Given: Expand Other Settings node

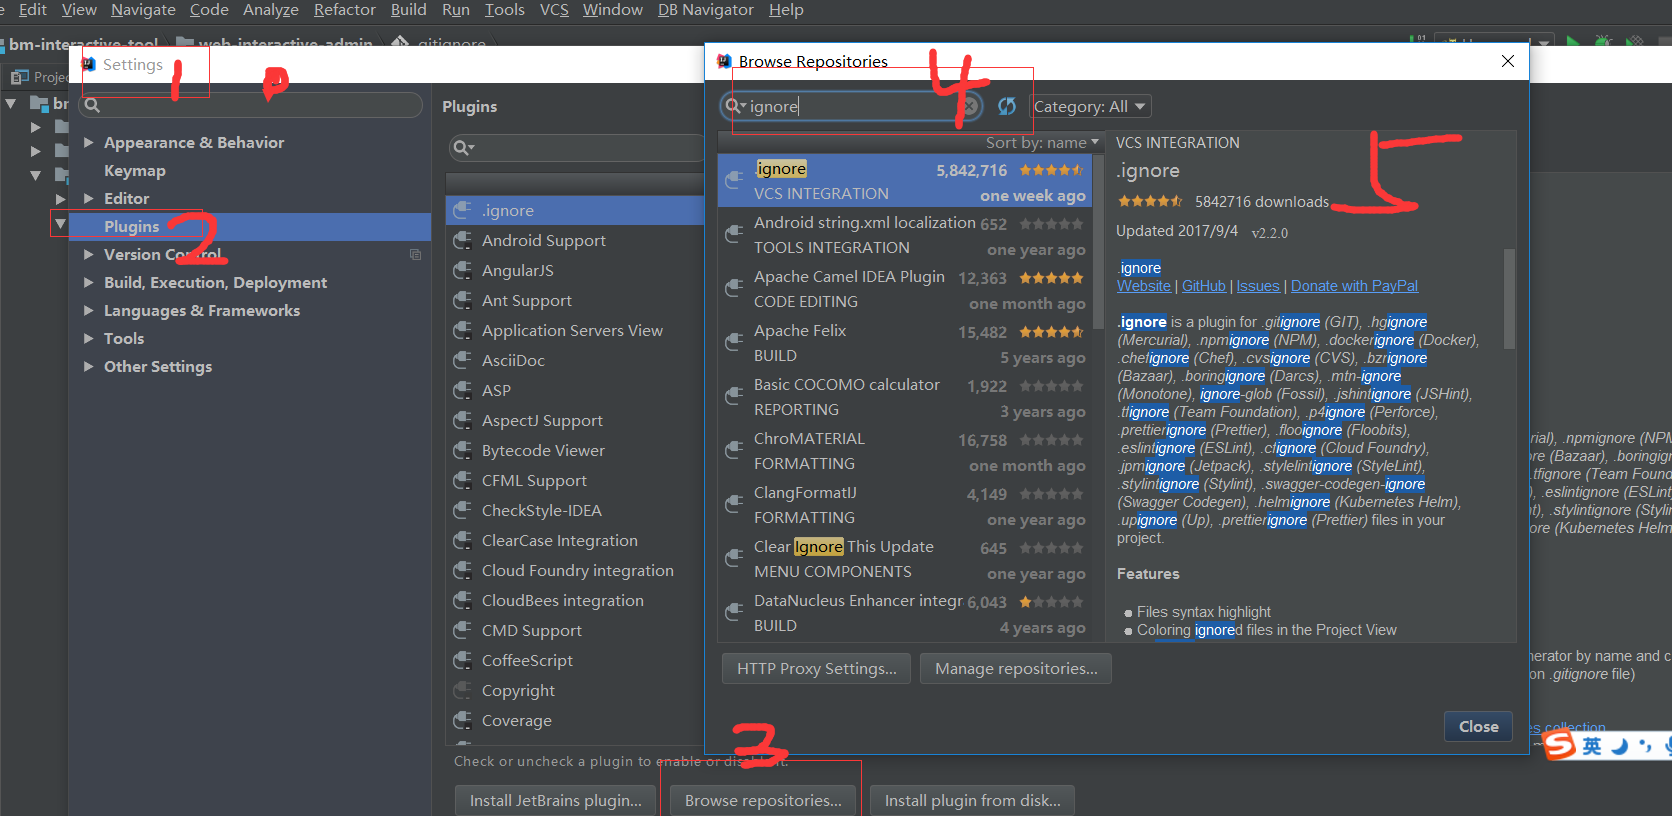Looking at the screenshot, I should click(88, 366).
